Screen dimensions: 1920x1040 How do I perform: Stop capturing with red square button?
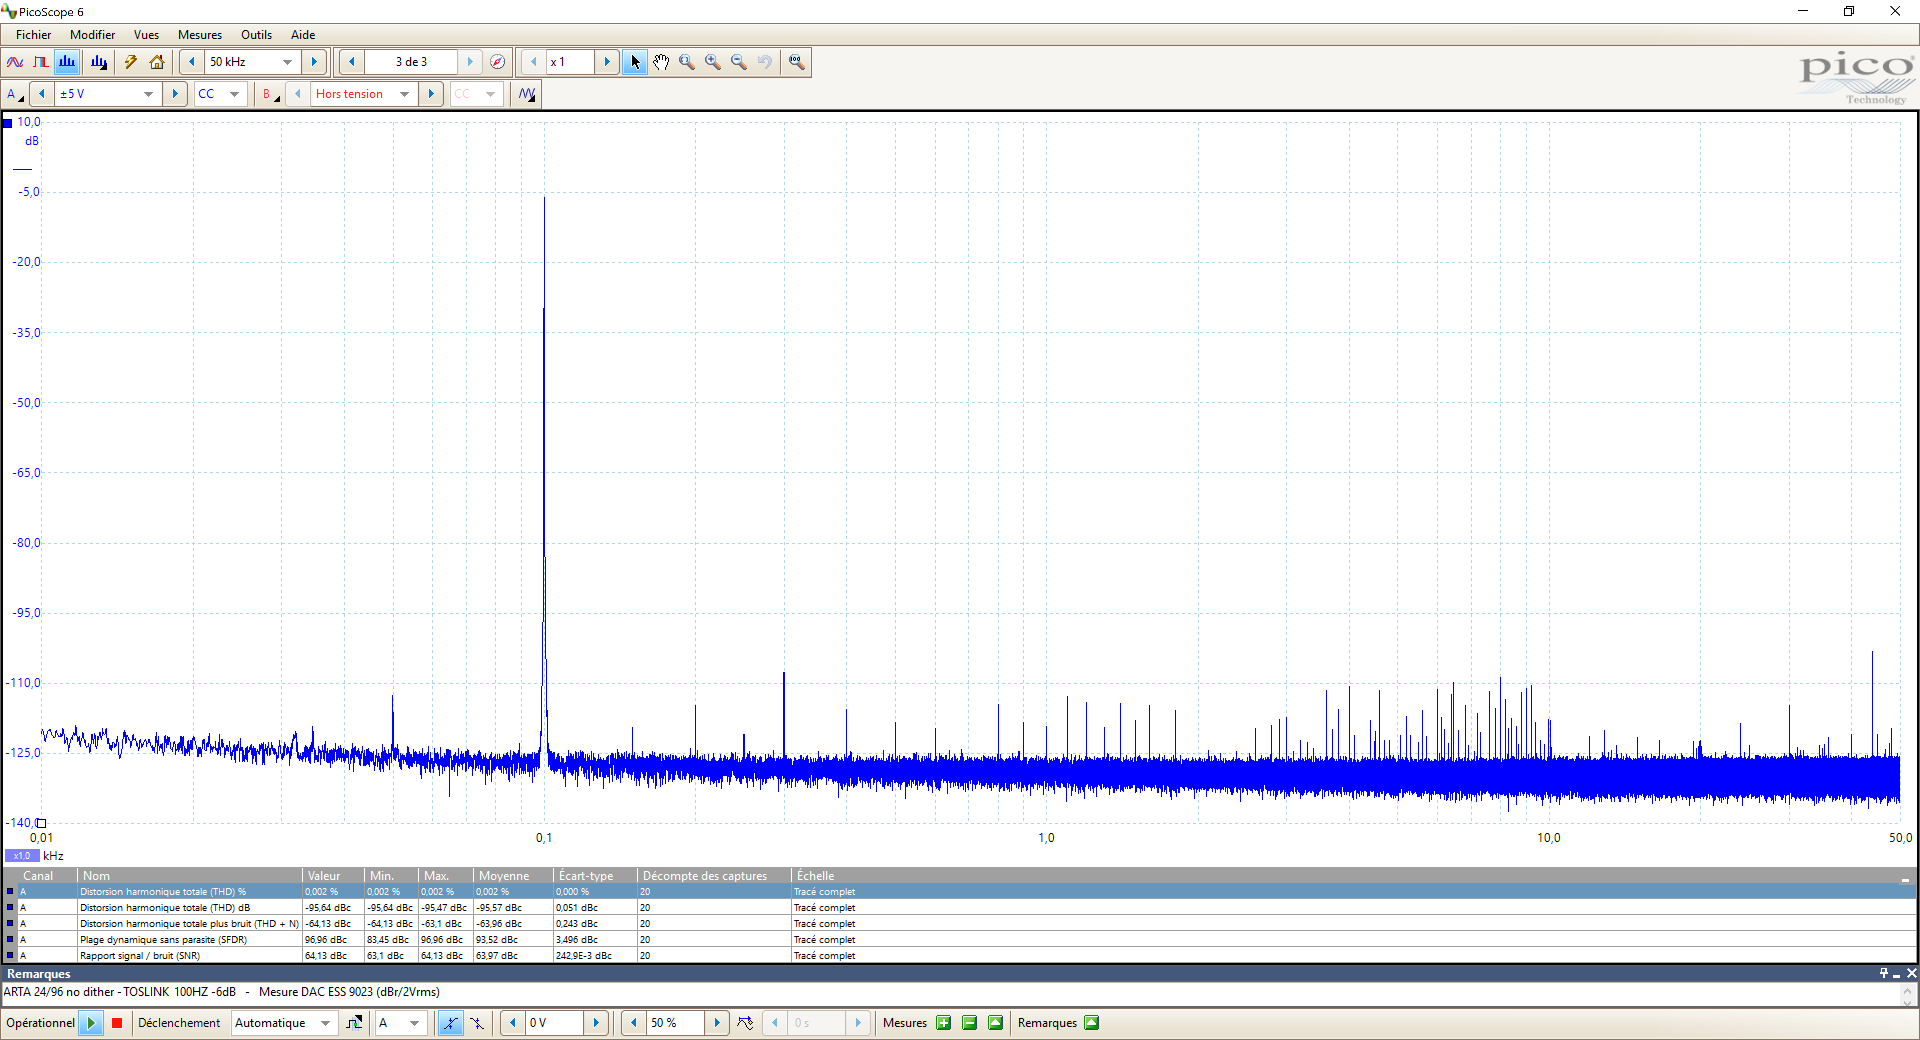pos(117,1023)
